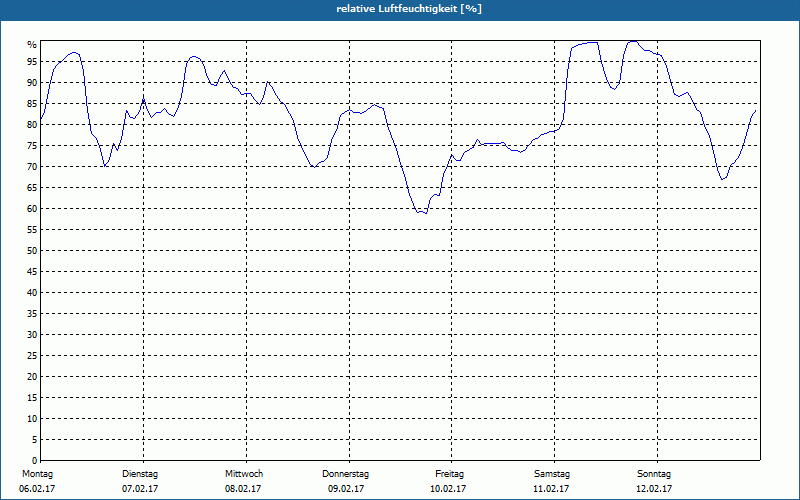Click the y-axis value 45
The width and height of the screenshot is (800, 500).
[32, 271]
